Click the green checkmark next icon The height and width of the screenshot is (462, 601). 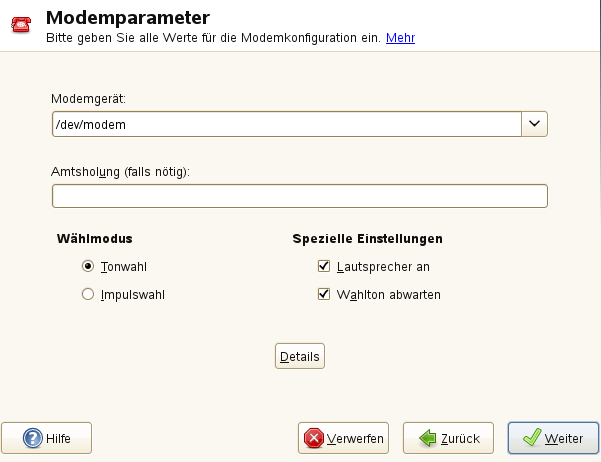[531, 438]
